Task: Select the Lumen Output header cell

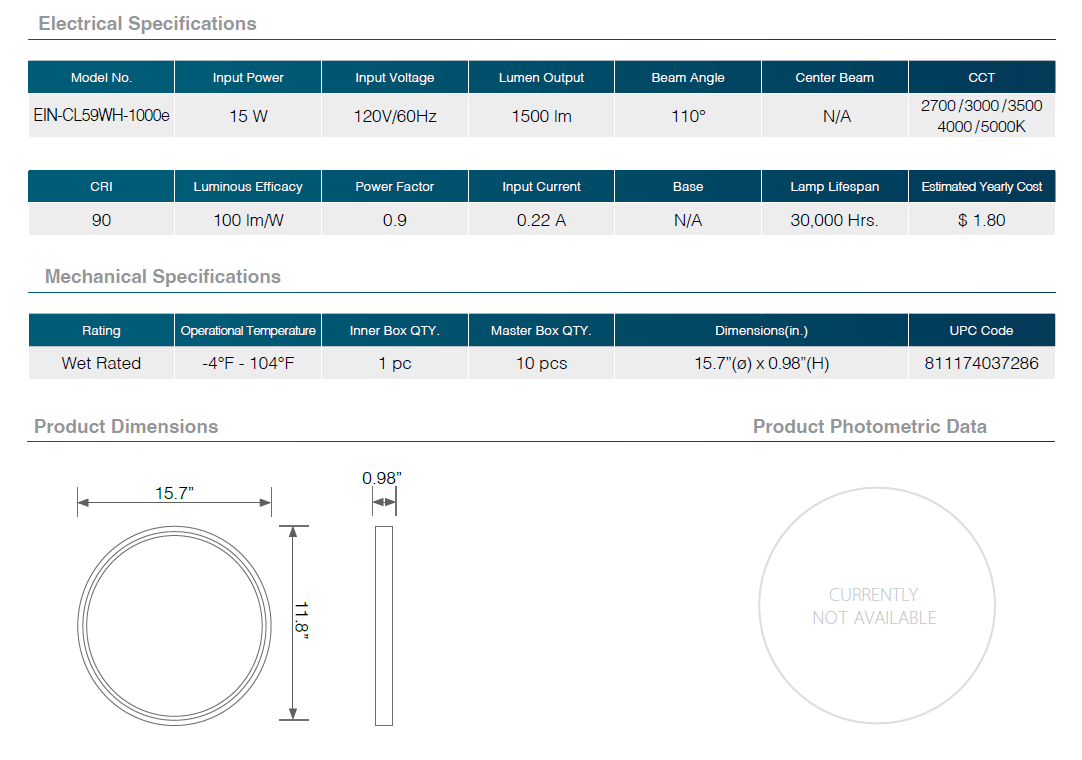Action: click(x=541, y=78)
